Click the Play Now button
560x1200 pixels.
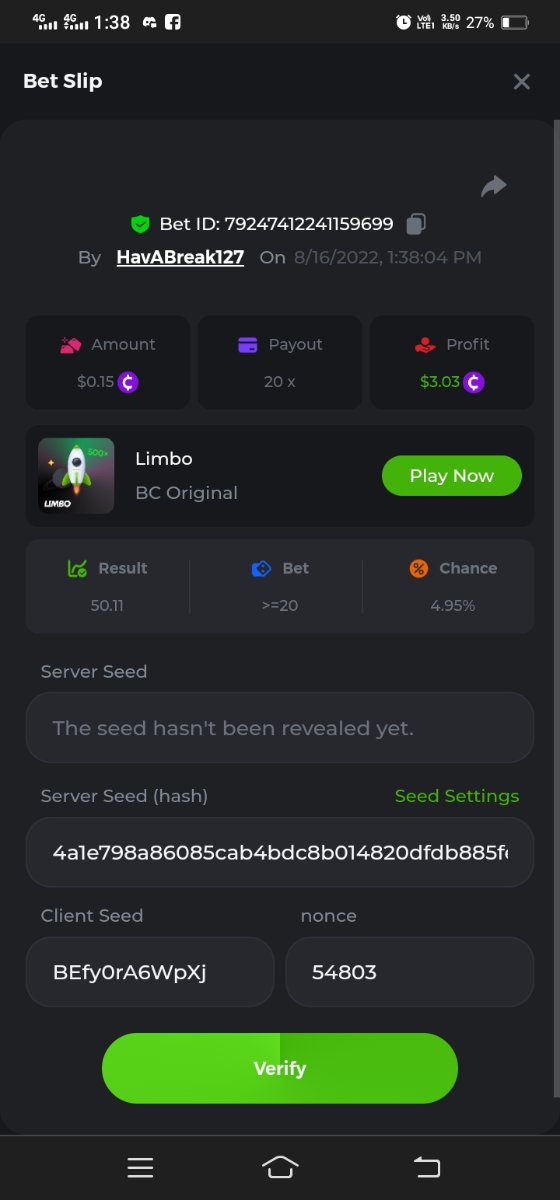coord(452,476)
